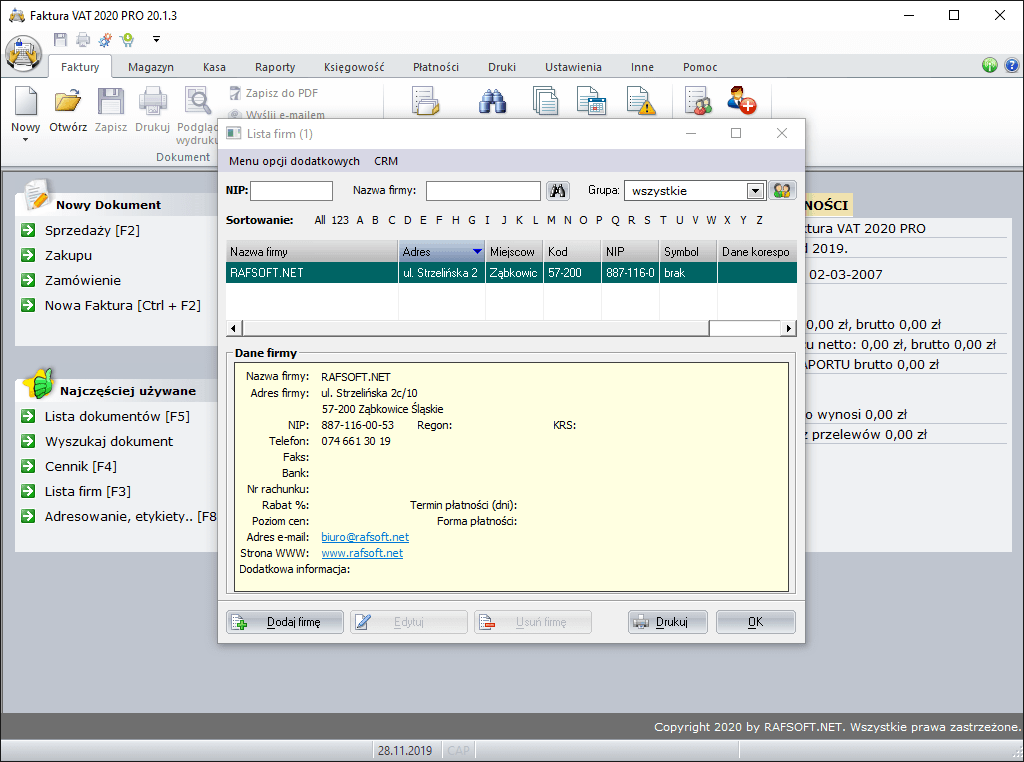Click the document with warning triangle icon

[x=641, y=102]
